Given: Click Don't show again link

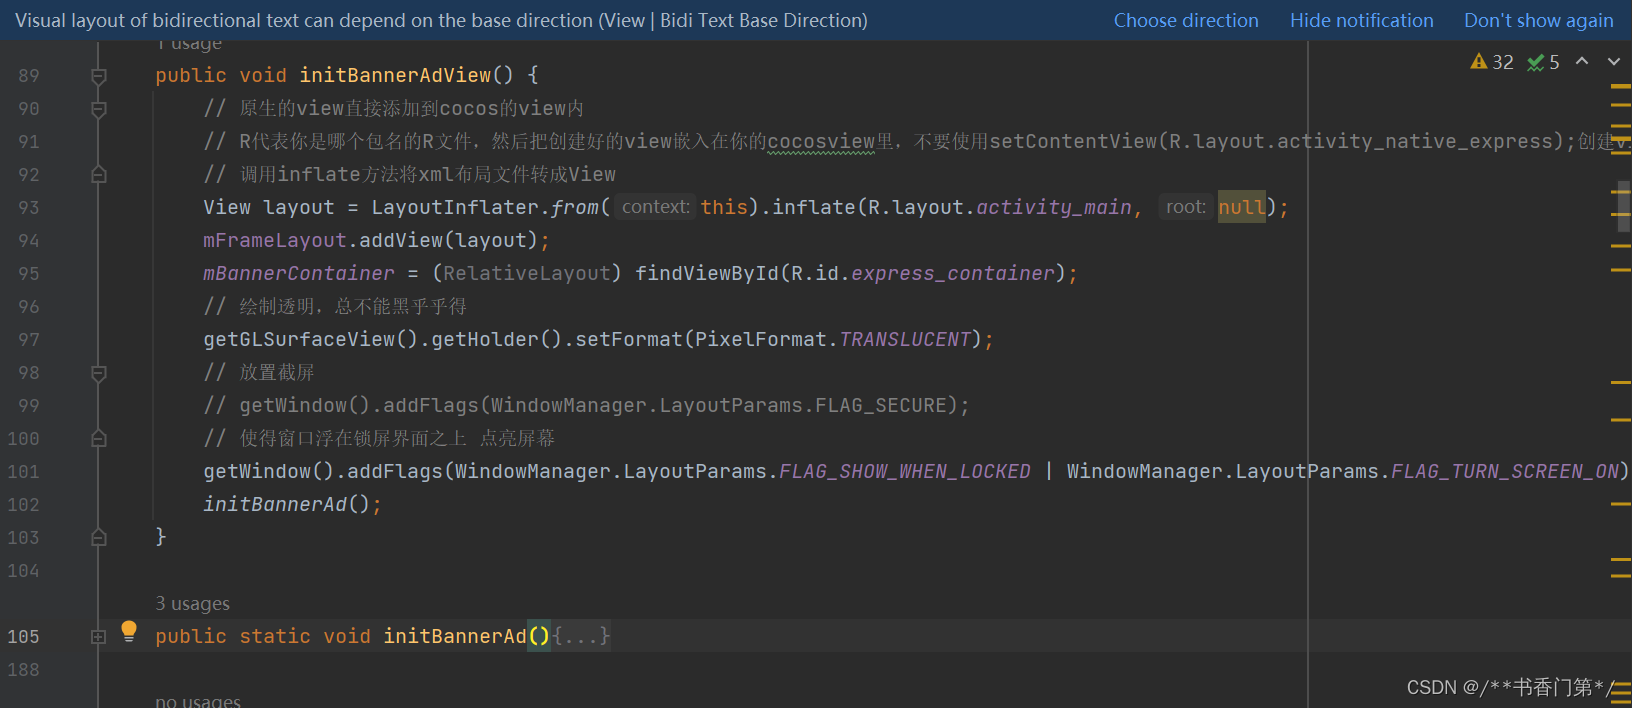Looking at the screenshot, I should tap(1538, 20).
